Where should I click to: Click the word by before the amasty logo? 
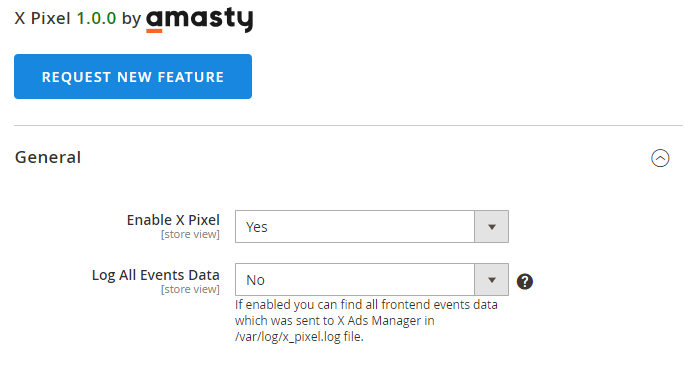tap(131, 19)
